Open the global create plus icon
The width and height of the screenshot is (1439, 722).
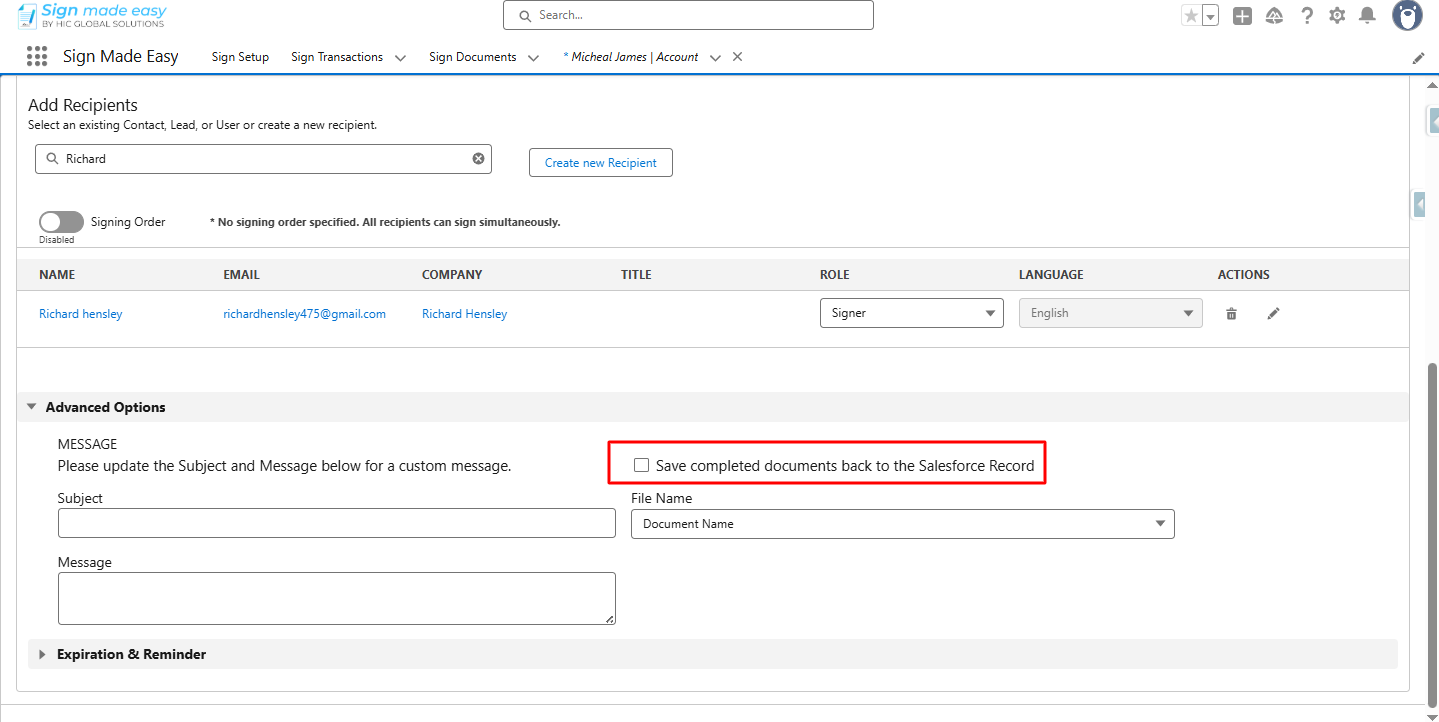1242,16
